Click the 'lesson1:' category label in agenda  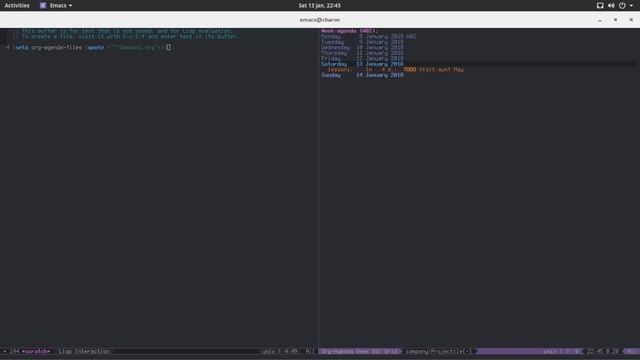(339, 69)
